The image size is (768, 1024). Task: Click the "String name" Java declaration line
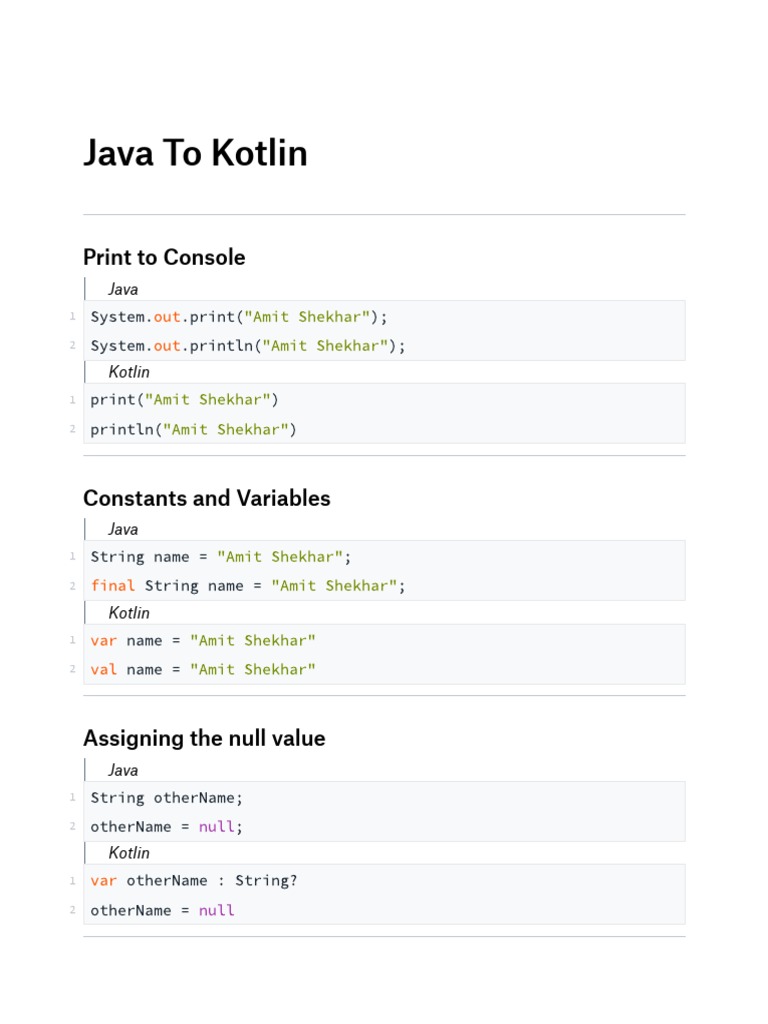click(221, 557)
